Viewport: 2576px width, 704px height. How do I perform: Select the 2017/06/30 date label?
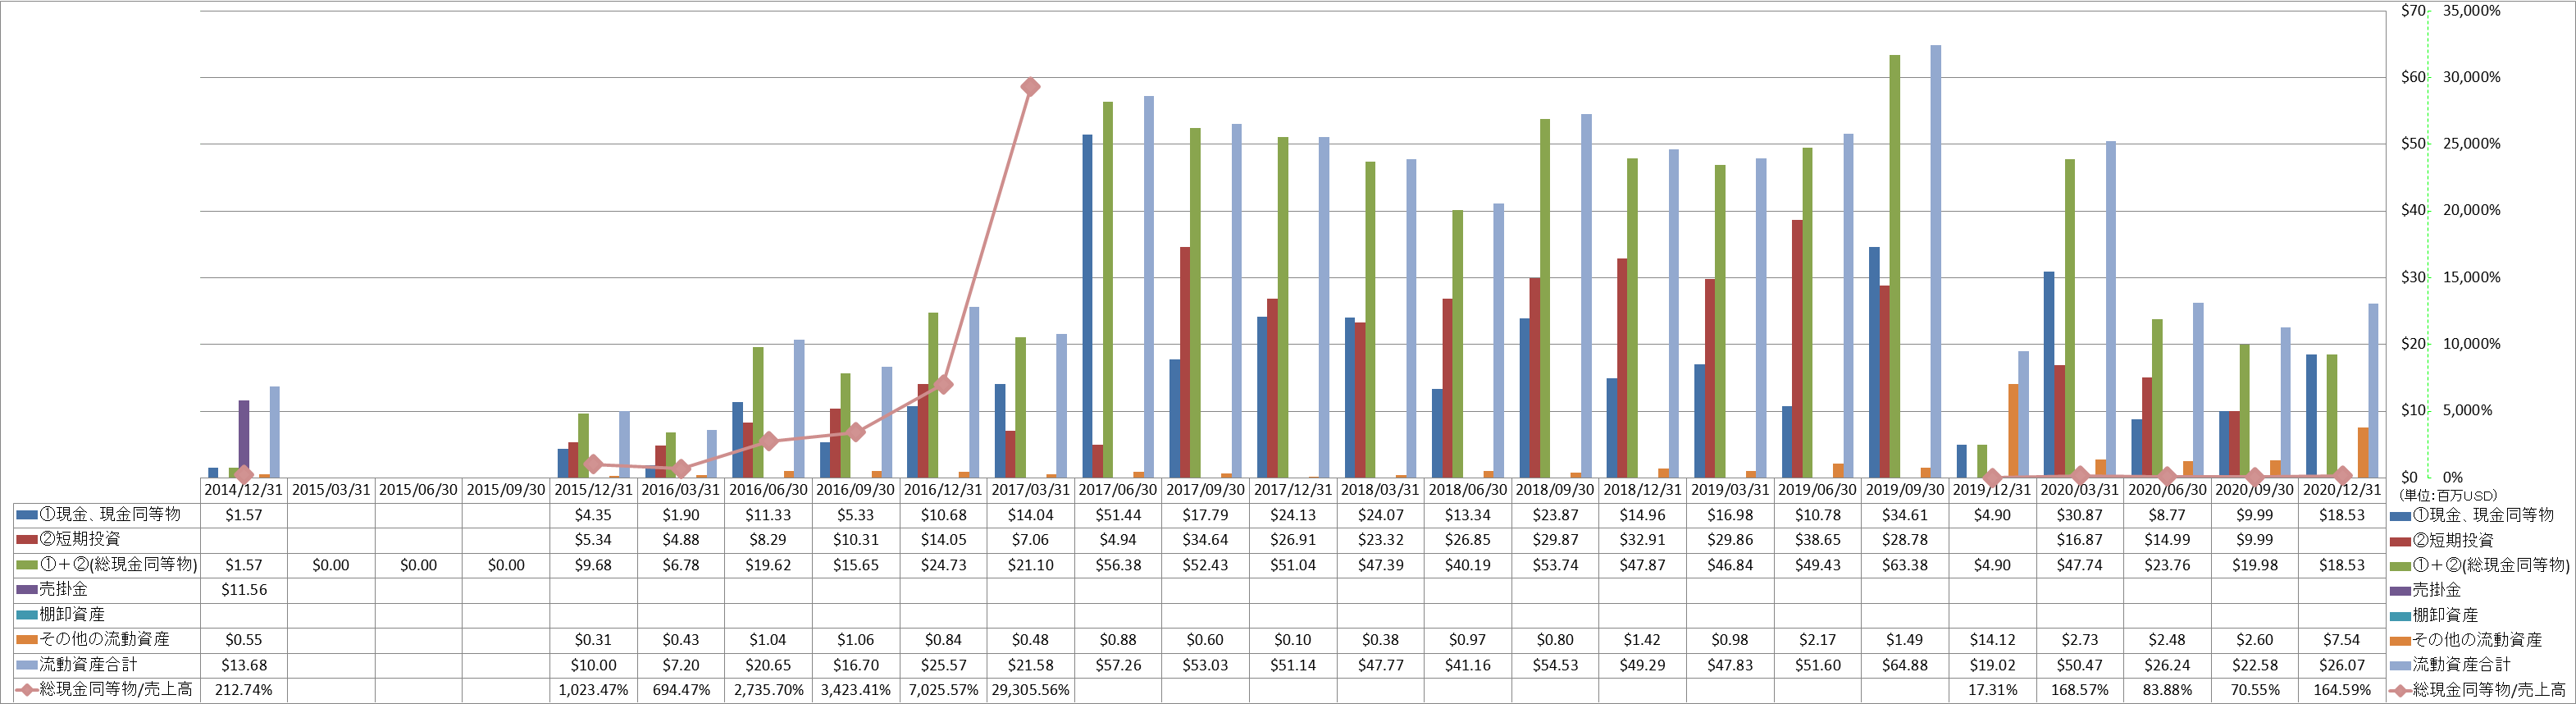click(x=1118, y=490)
